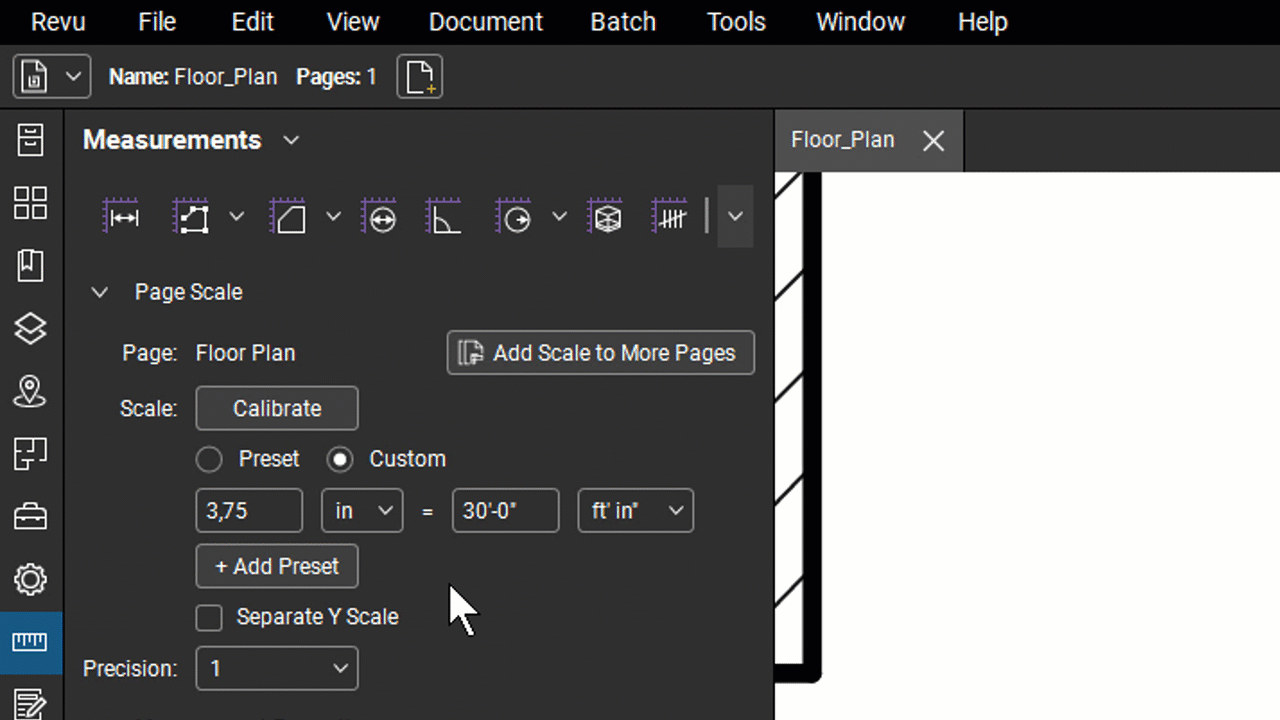Open the File Access panel icon
Viewport: 1280px width, 720px height.
click(x=30, y=140)
